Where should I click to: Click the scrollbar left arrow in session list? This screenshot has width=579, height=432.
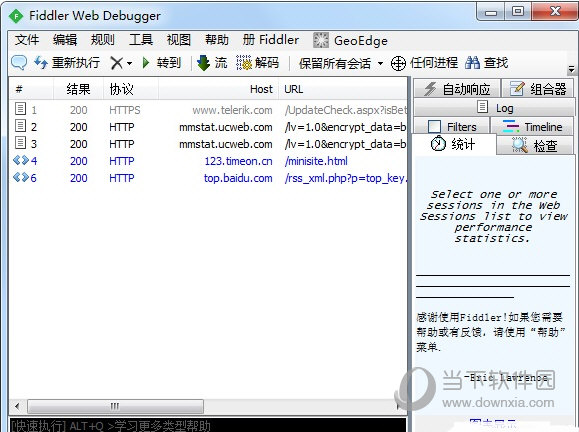coord(17,407)
